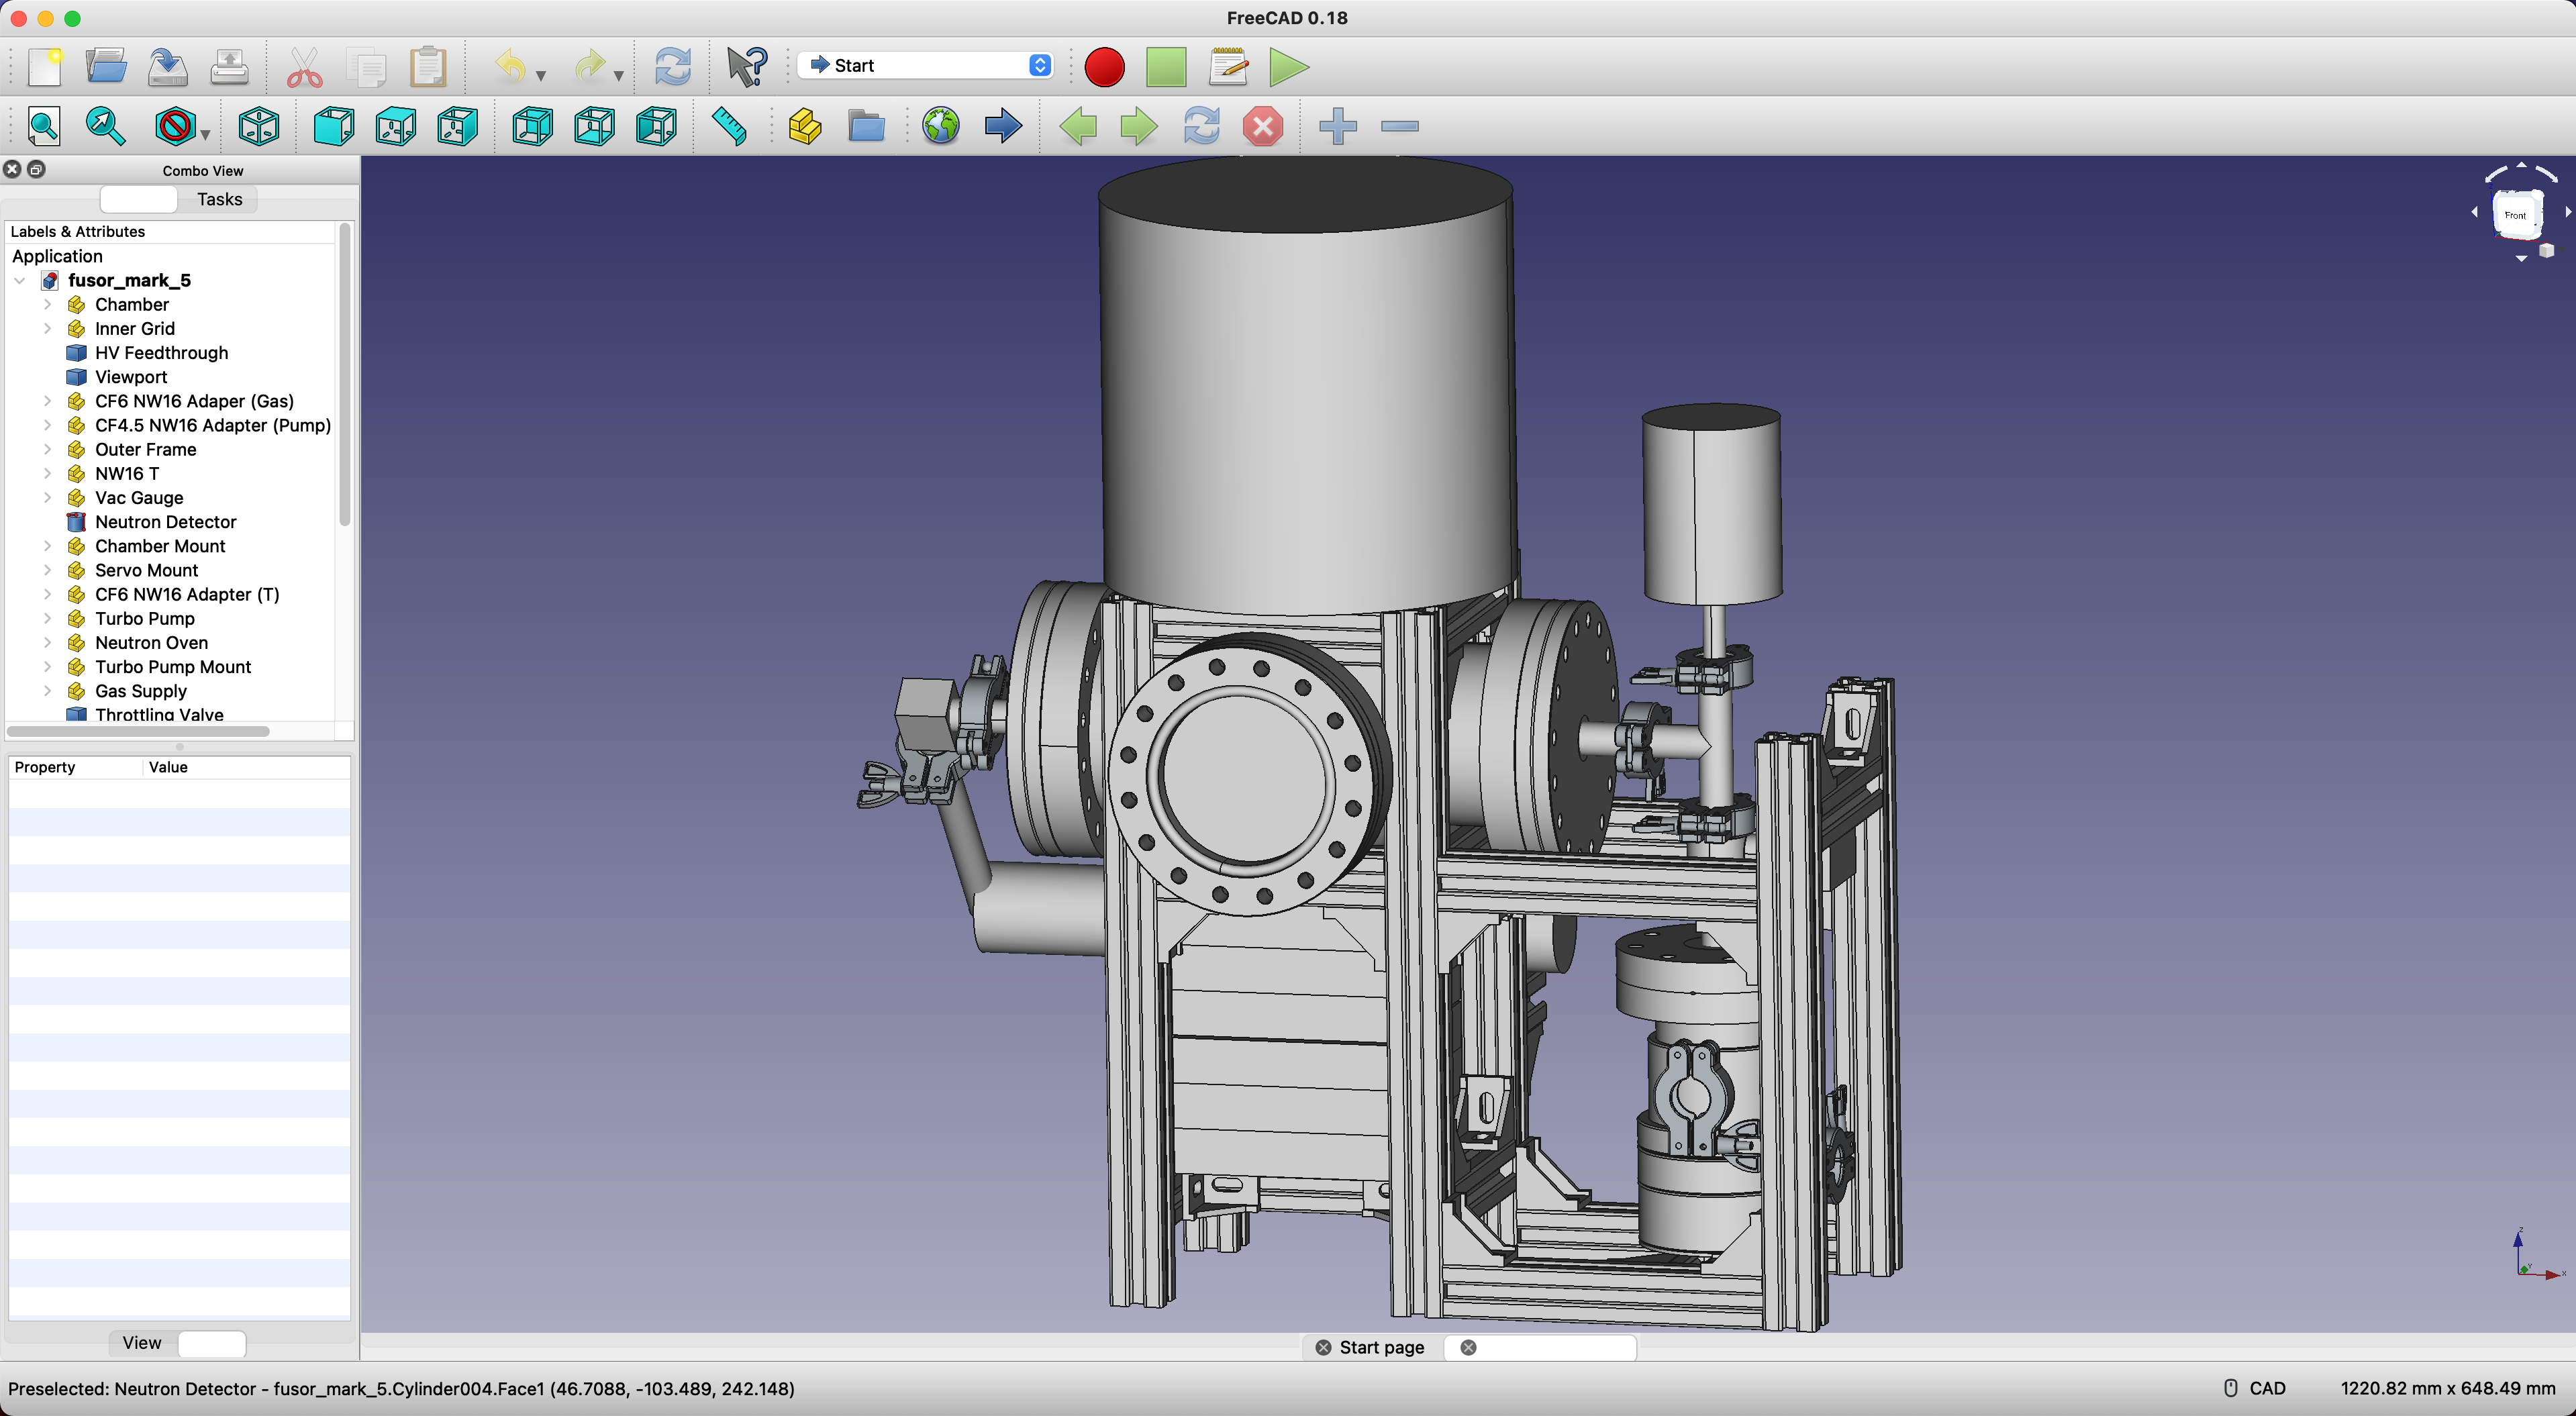Paste from clipboard
This screenshot has height=1416, width=2576.
coord(428,67)
